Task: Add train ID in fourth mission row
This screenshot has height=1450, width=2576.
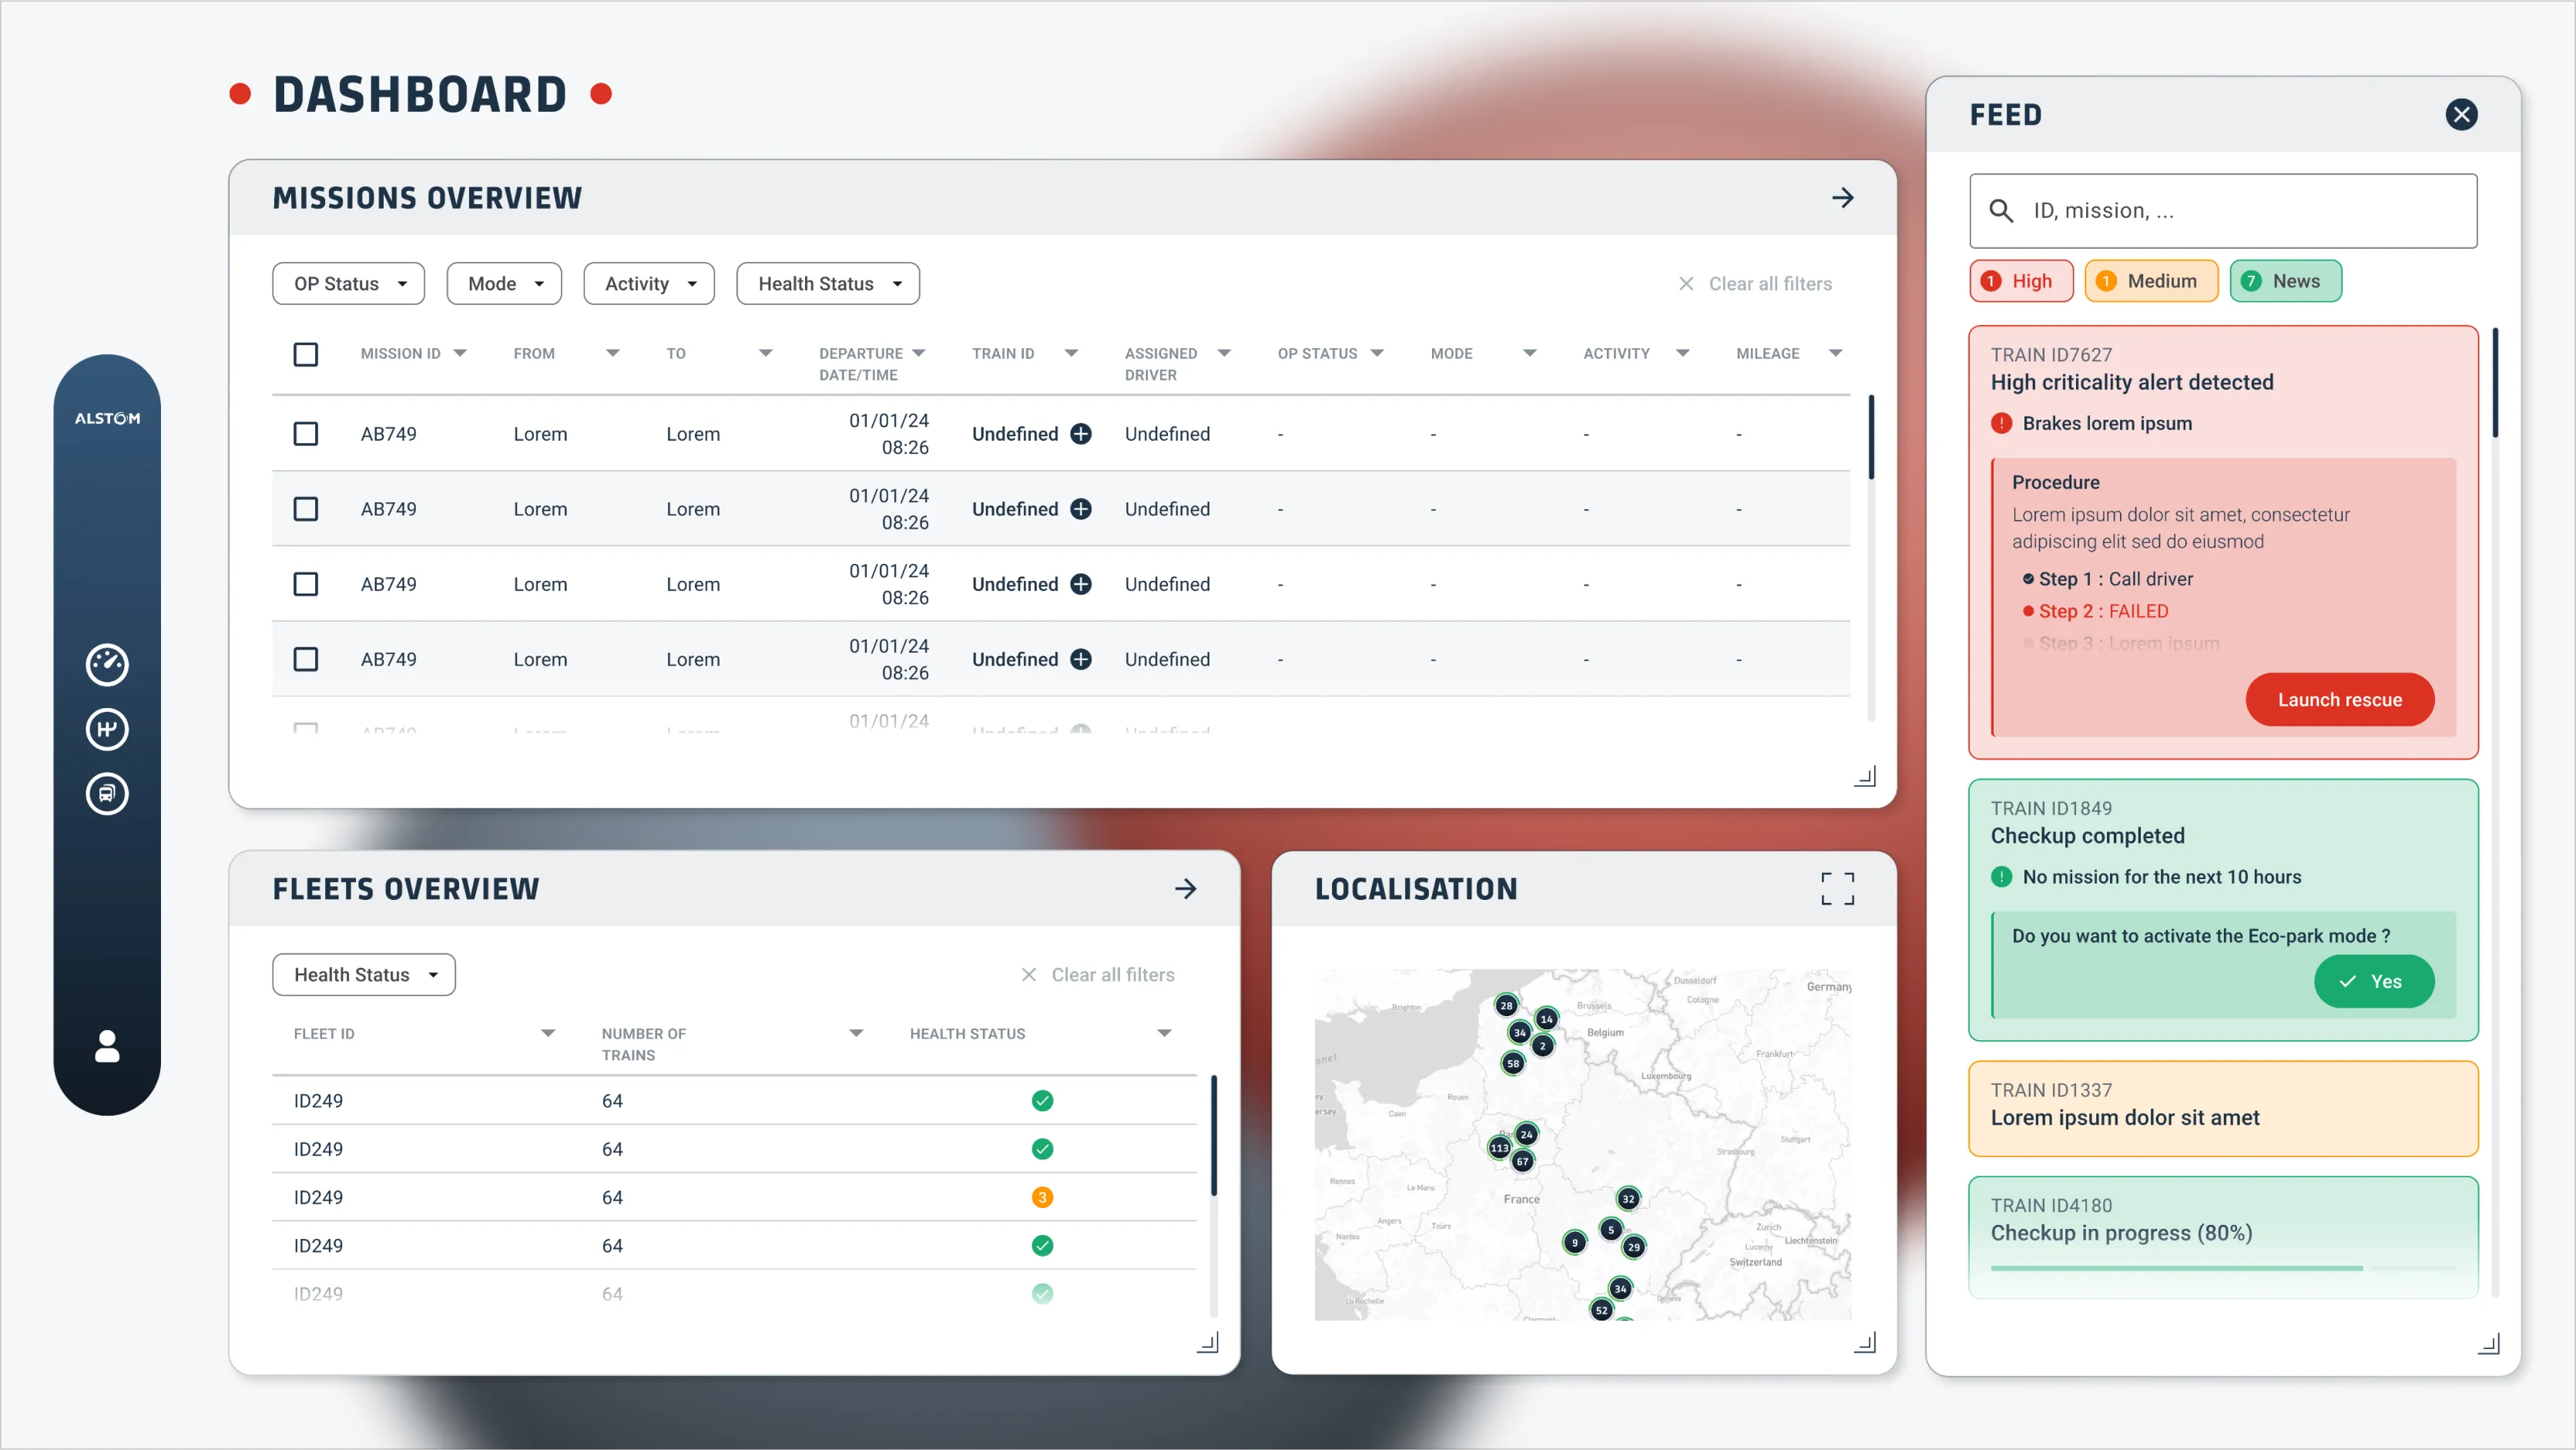Action: 1081,659
